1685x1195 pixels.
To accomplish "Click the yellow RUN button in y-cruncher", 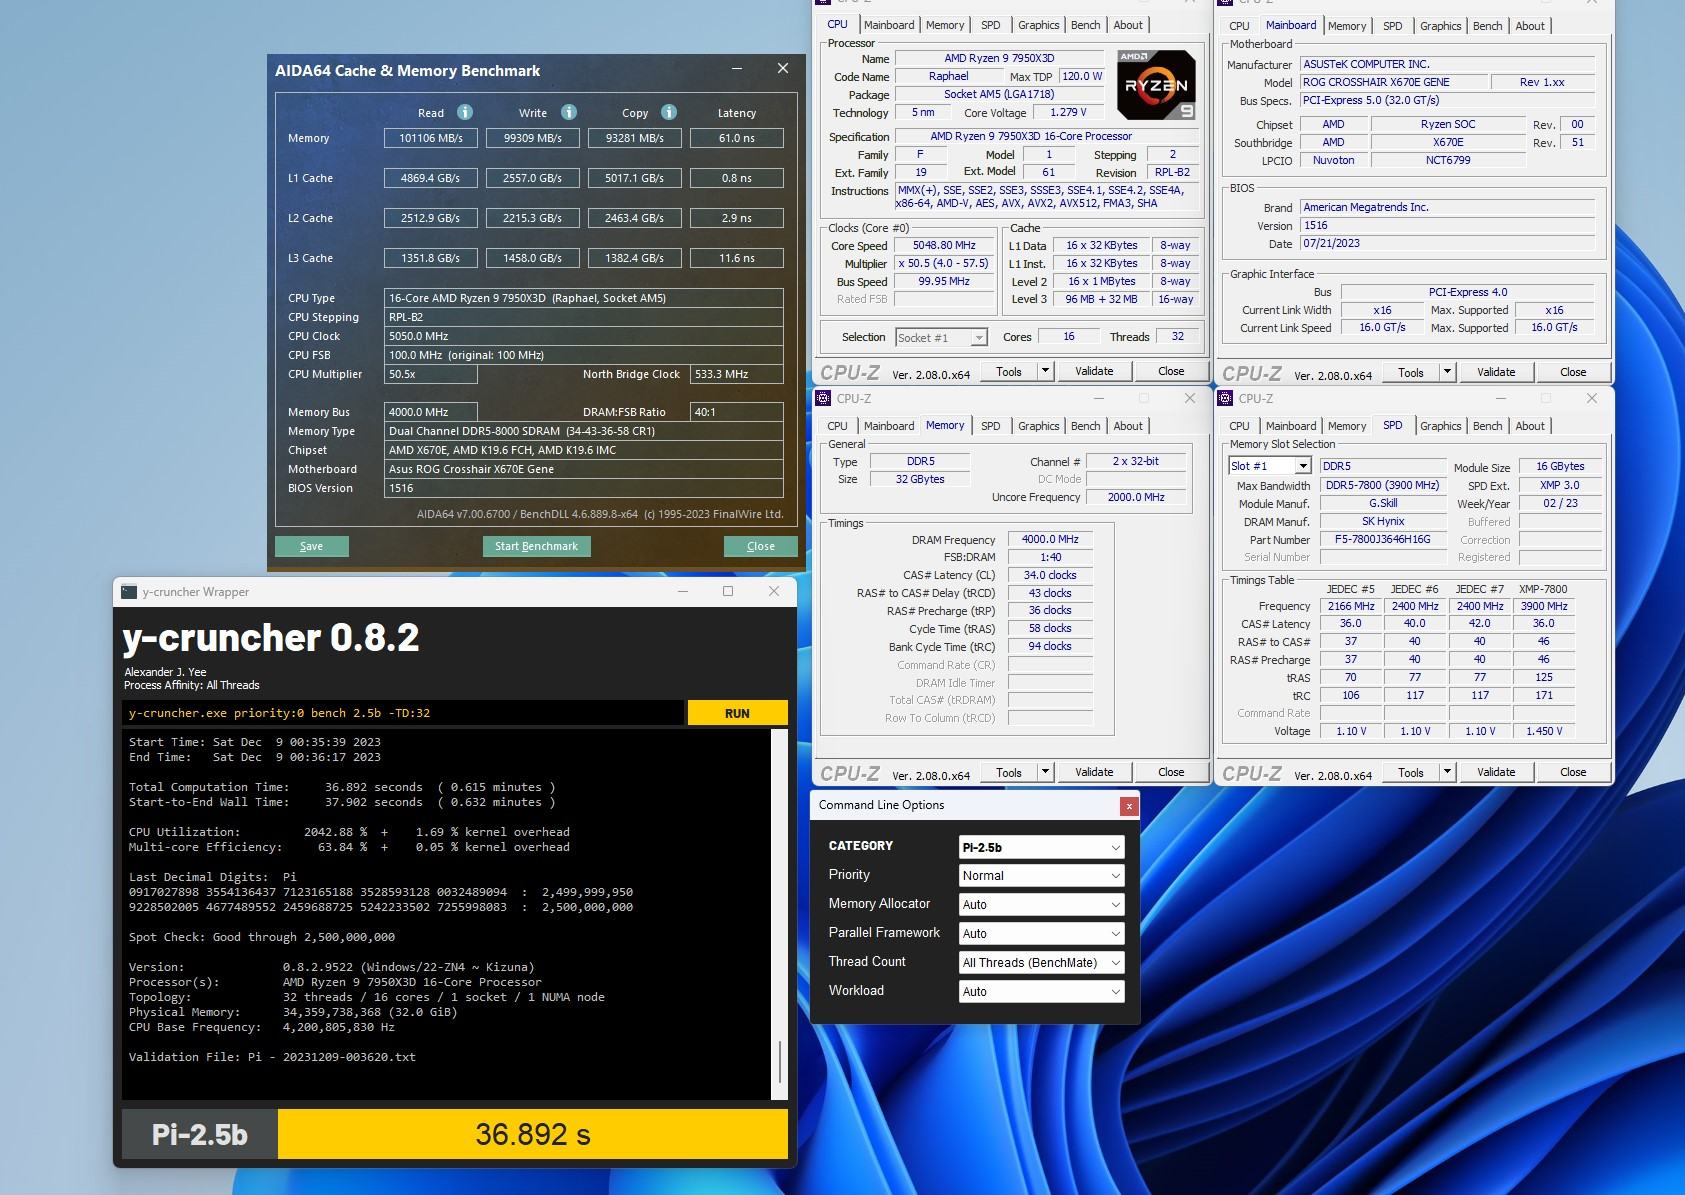I will (x=737, y=713).
